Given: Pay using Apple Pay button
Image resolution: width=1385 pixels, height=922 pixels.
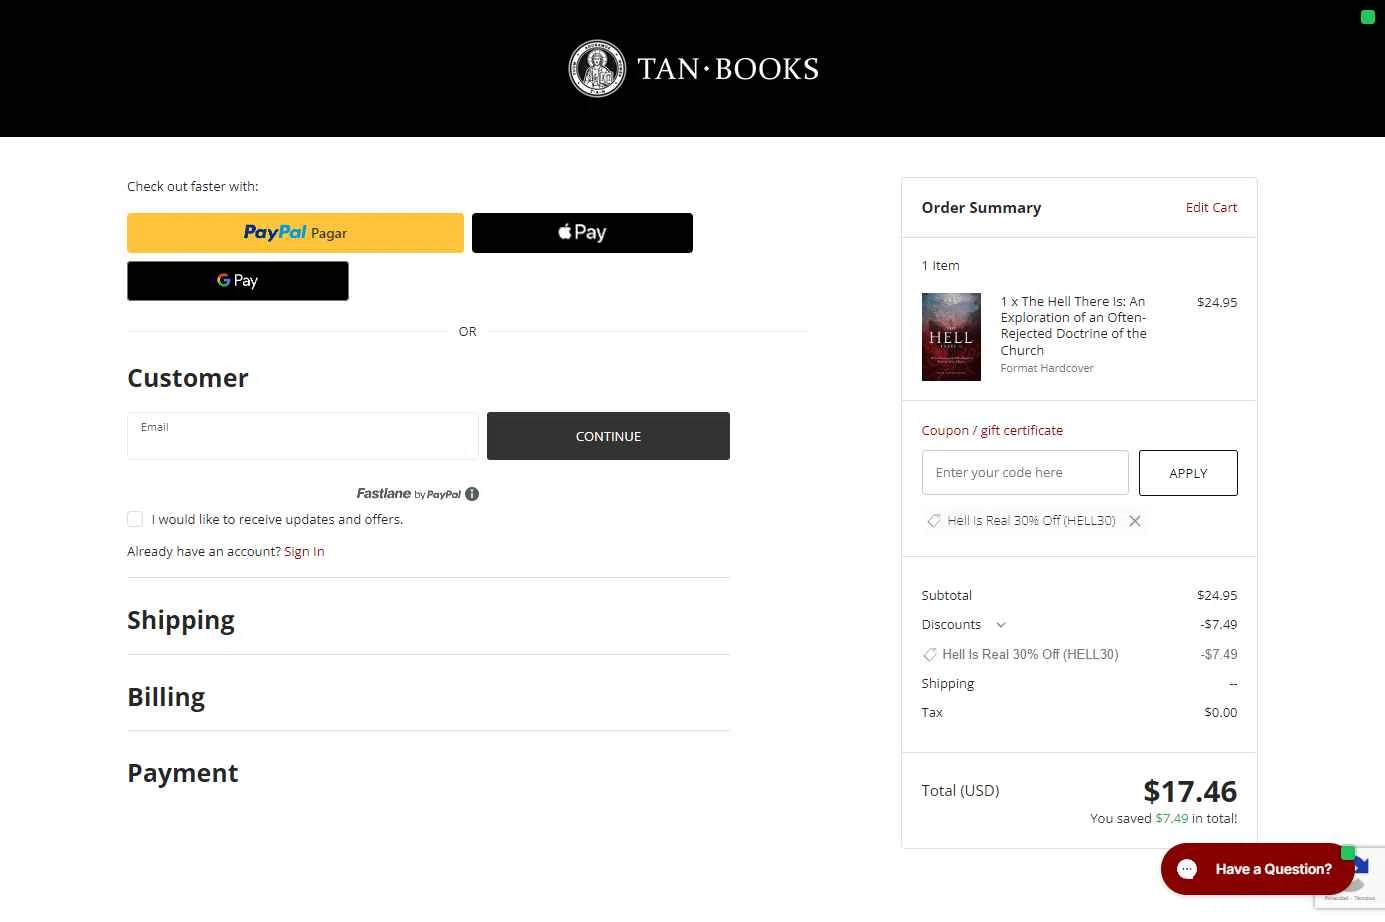Looking at the screenshot, I should click(582, 232).
